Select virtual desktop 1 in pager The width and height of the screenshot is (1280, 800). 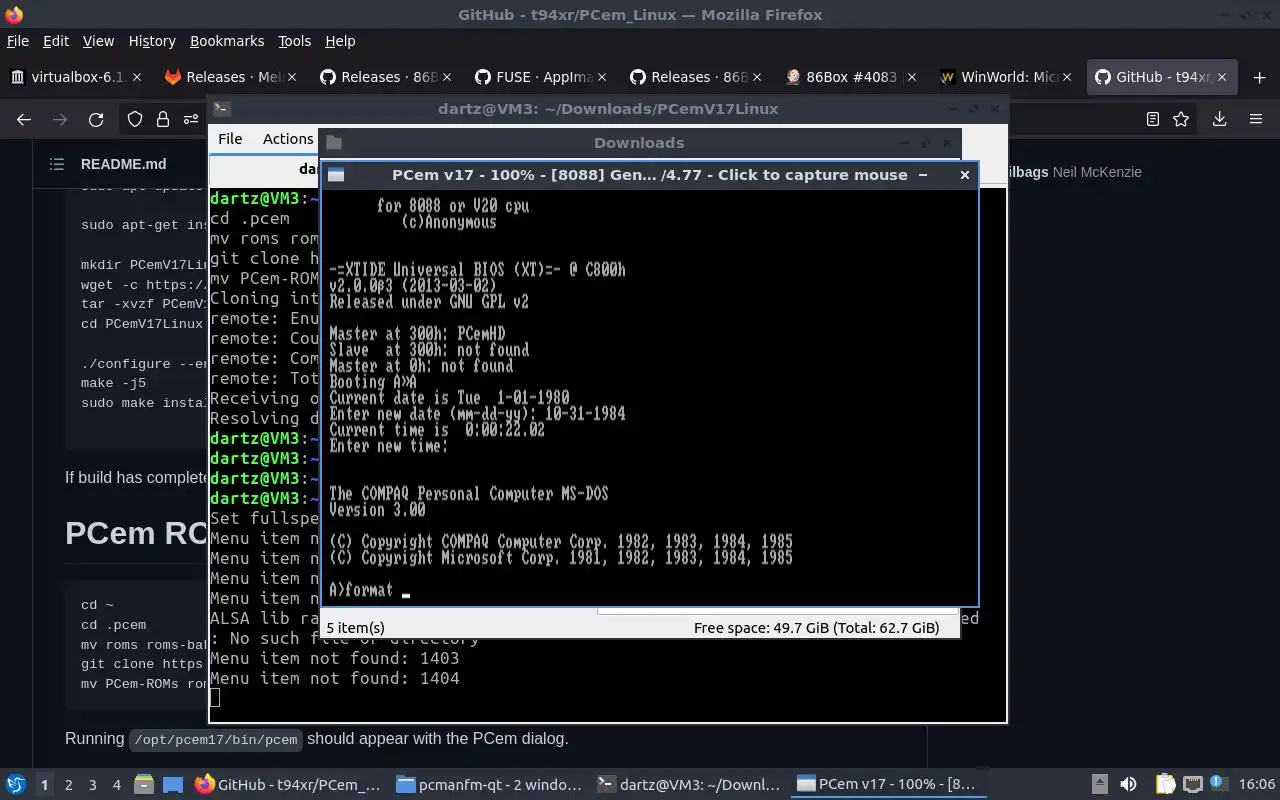point(44,785)
